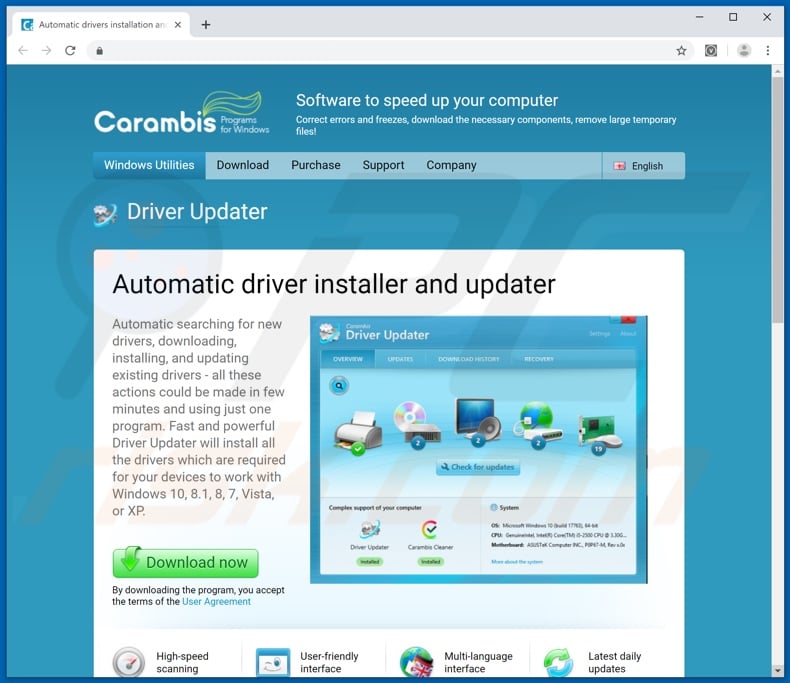
Task: Click the padlock site info icon
Action: [100, 50]
